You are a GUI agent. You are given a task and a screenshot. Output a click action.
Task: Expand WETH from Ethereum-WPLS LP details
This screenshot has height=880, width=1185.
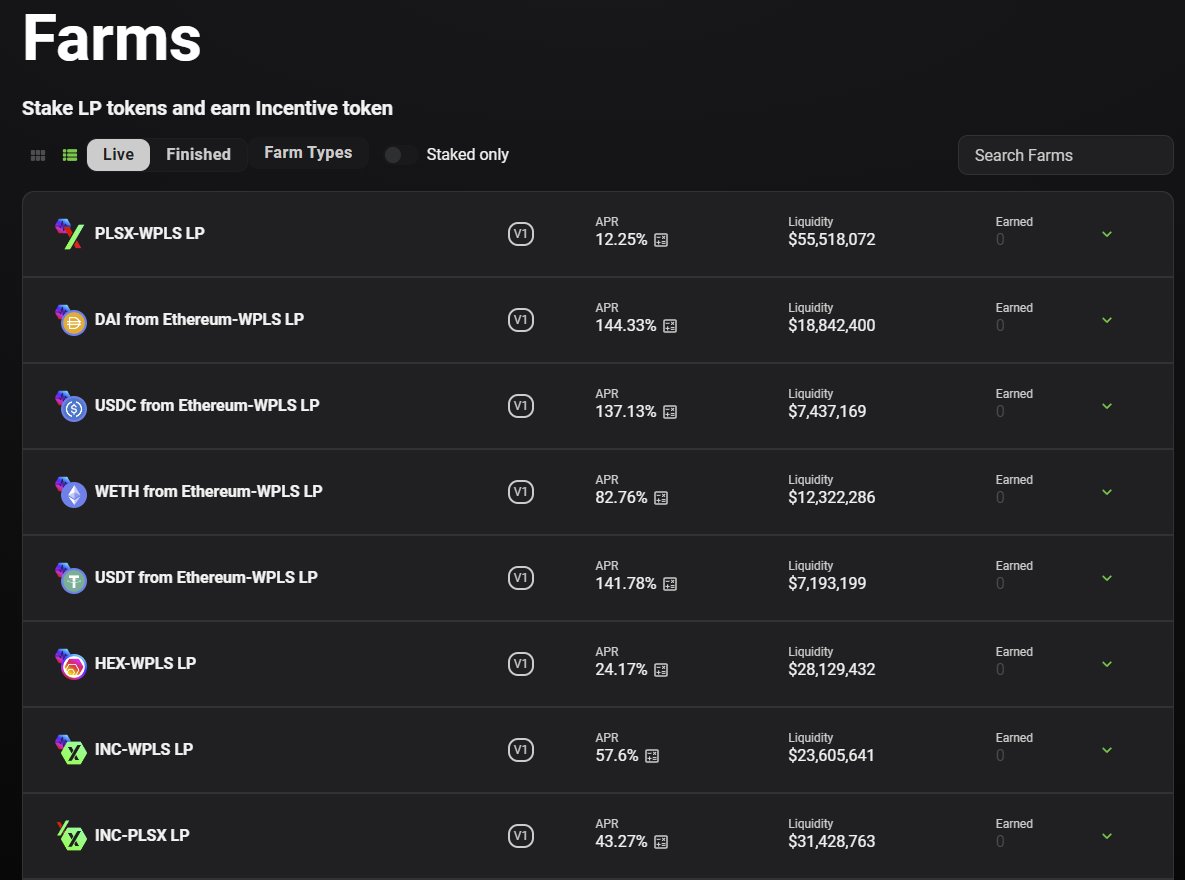[x=1106, y=492]
